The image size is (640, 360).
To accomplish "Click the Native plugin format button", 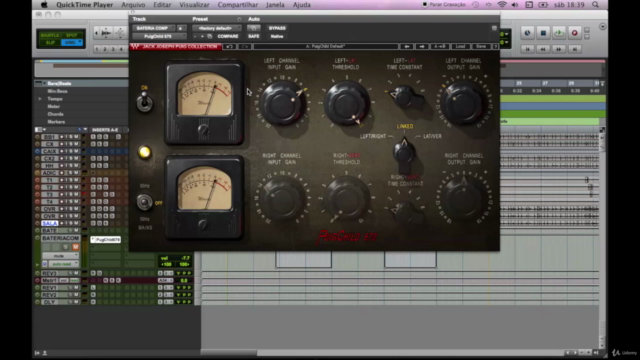I will tap(277, 36).
